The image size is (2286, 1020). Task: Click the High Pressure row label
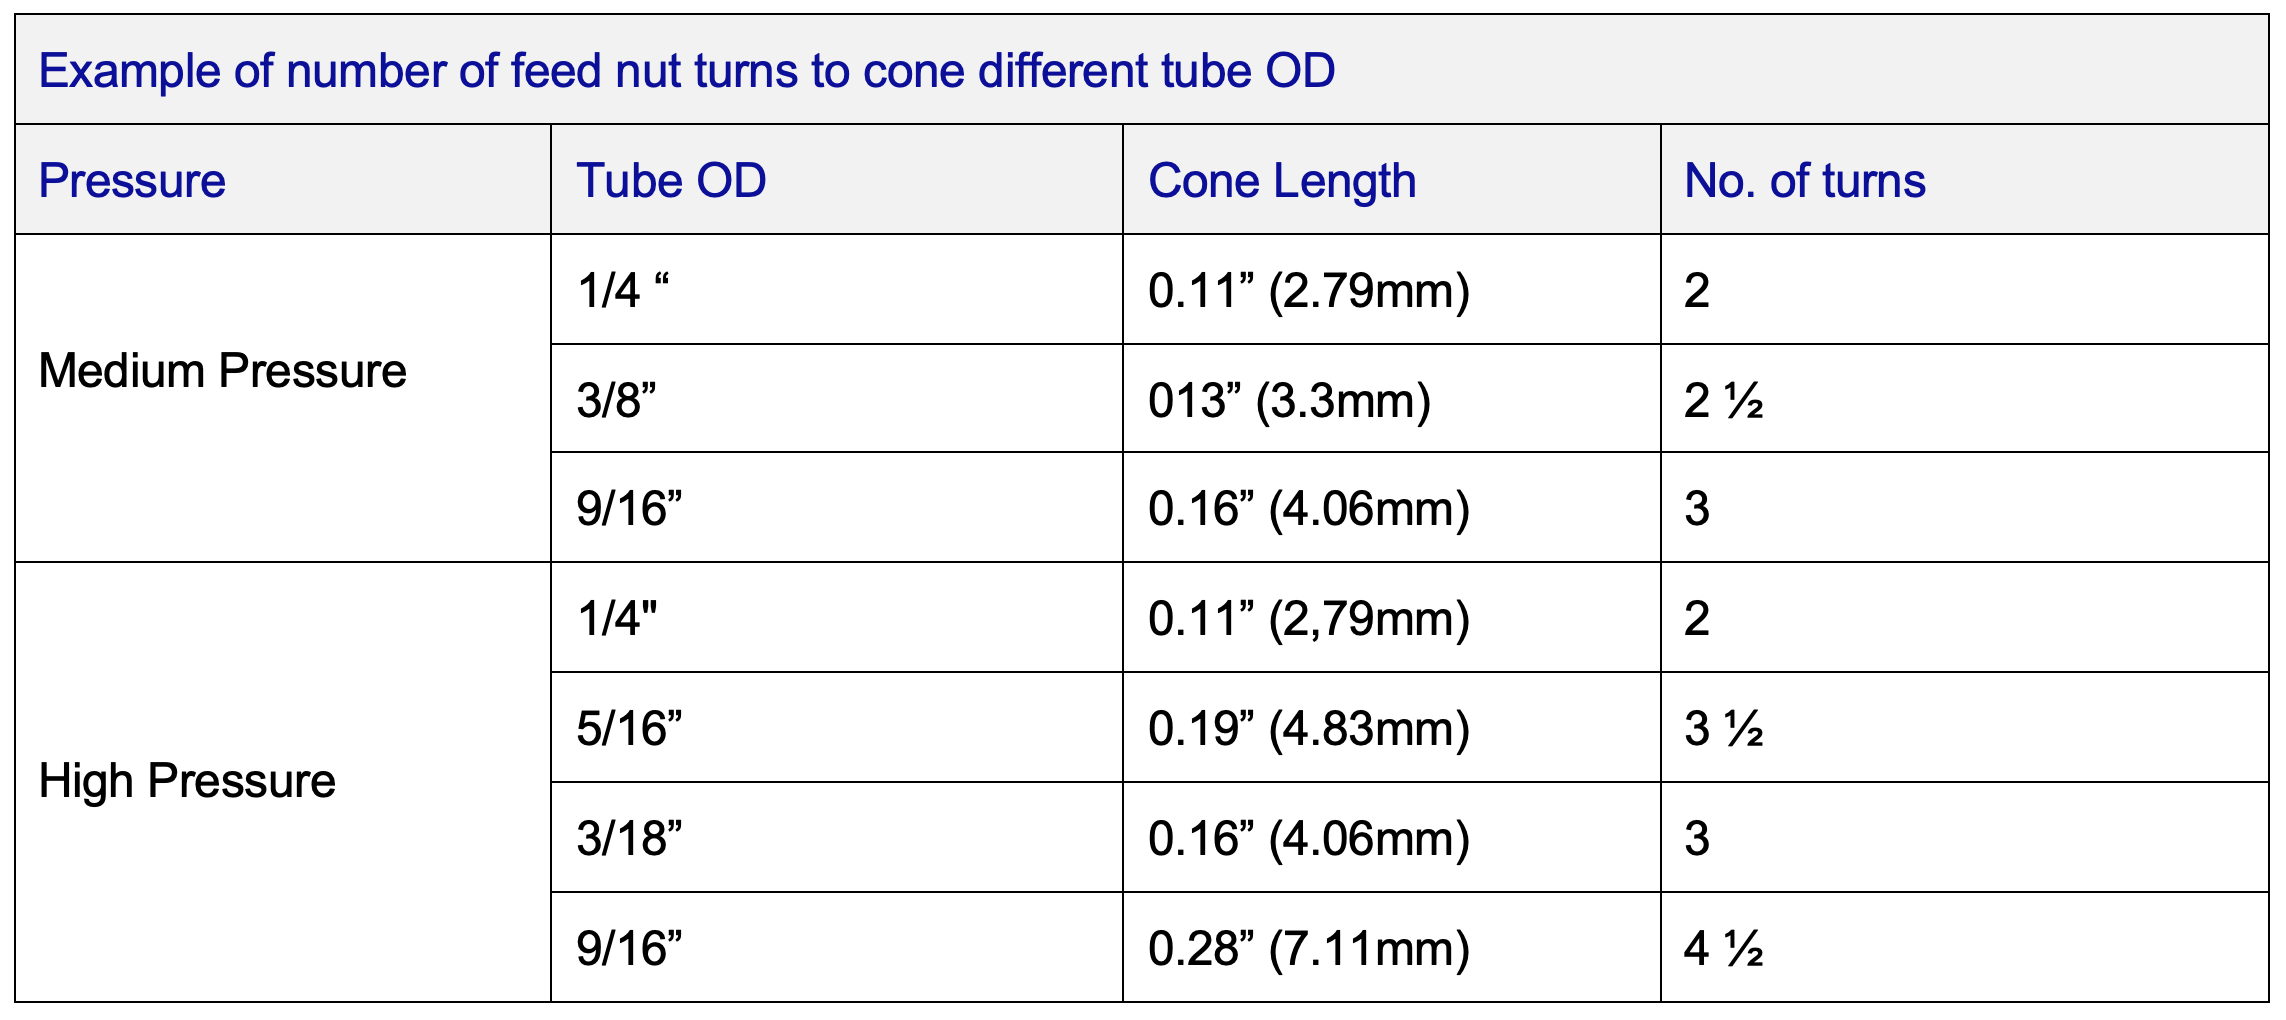point(187,781)
